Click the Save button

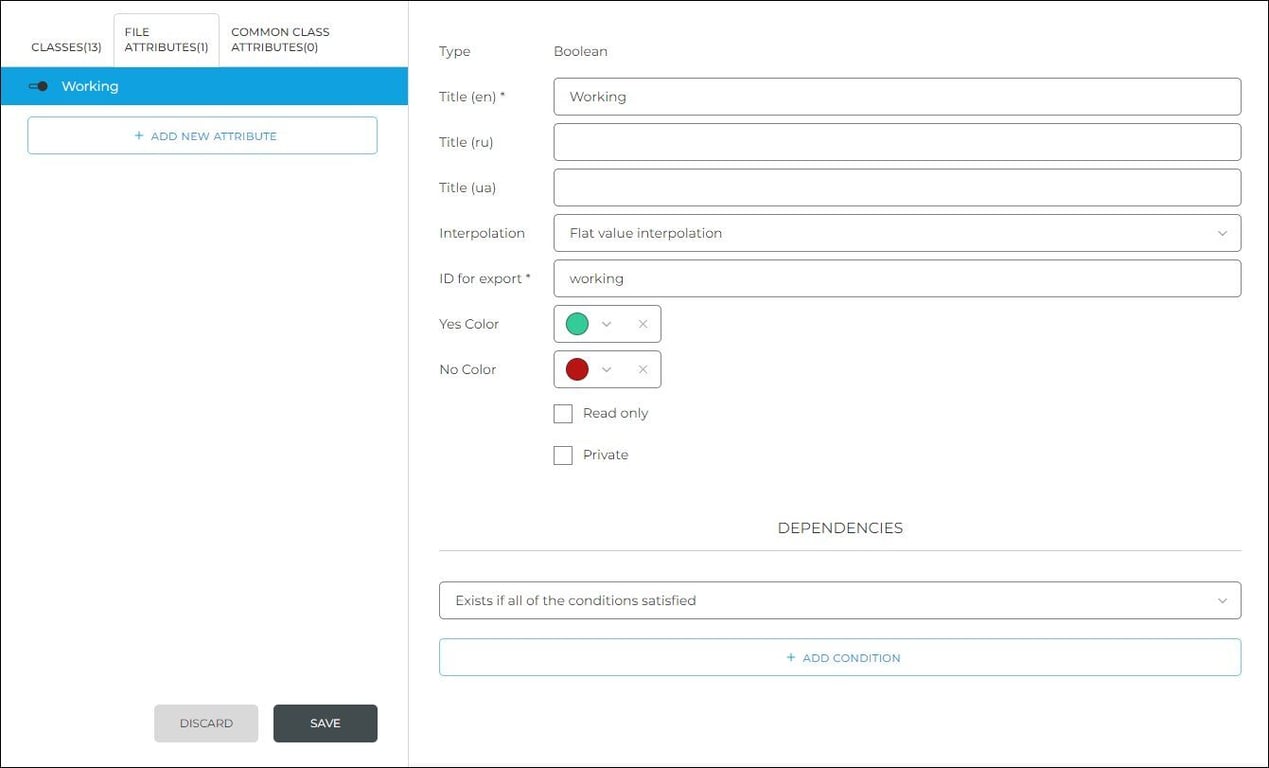click(x=325, y=722)
